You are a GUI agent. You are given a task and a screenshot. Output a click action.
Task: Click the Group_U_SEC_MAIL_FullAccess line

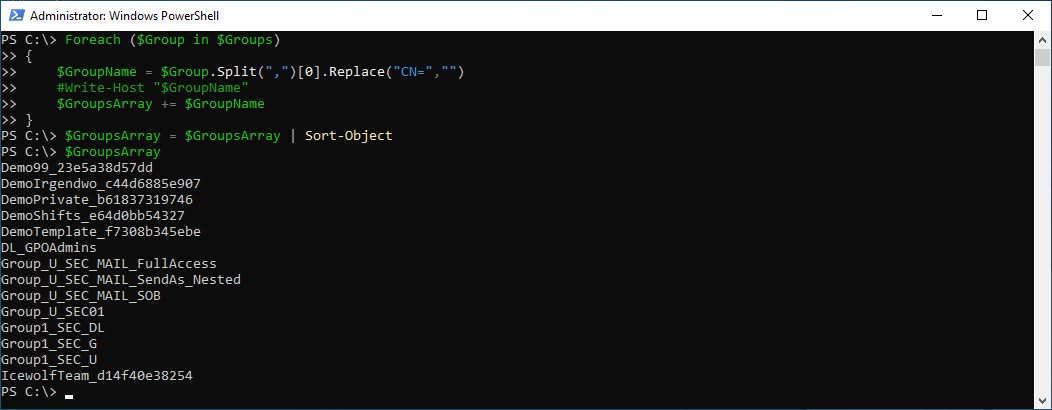pos(109,264)
